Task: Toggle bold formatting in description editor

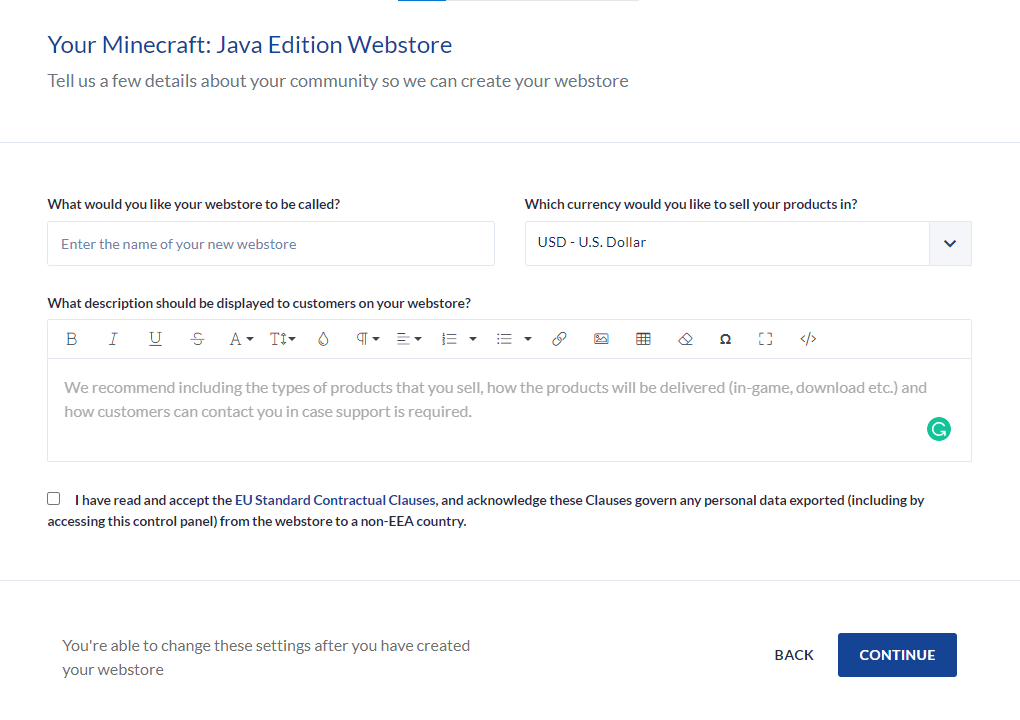Action: click(72, 339)
